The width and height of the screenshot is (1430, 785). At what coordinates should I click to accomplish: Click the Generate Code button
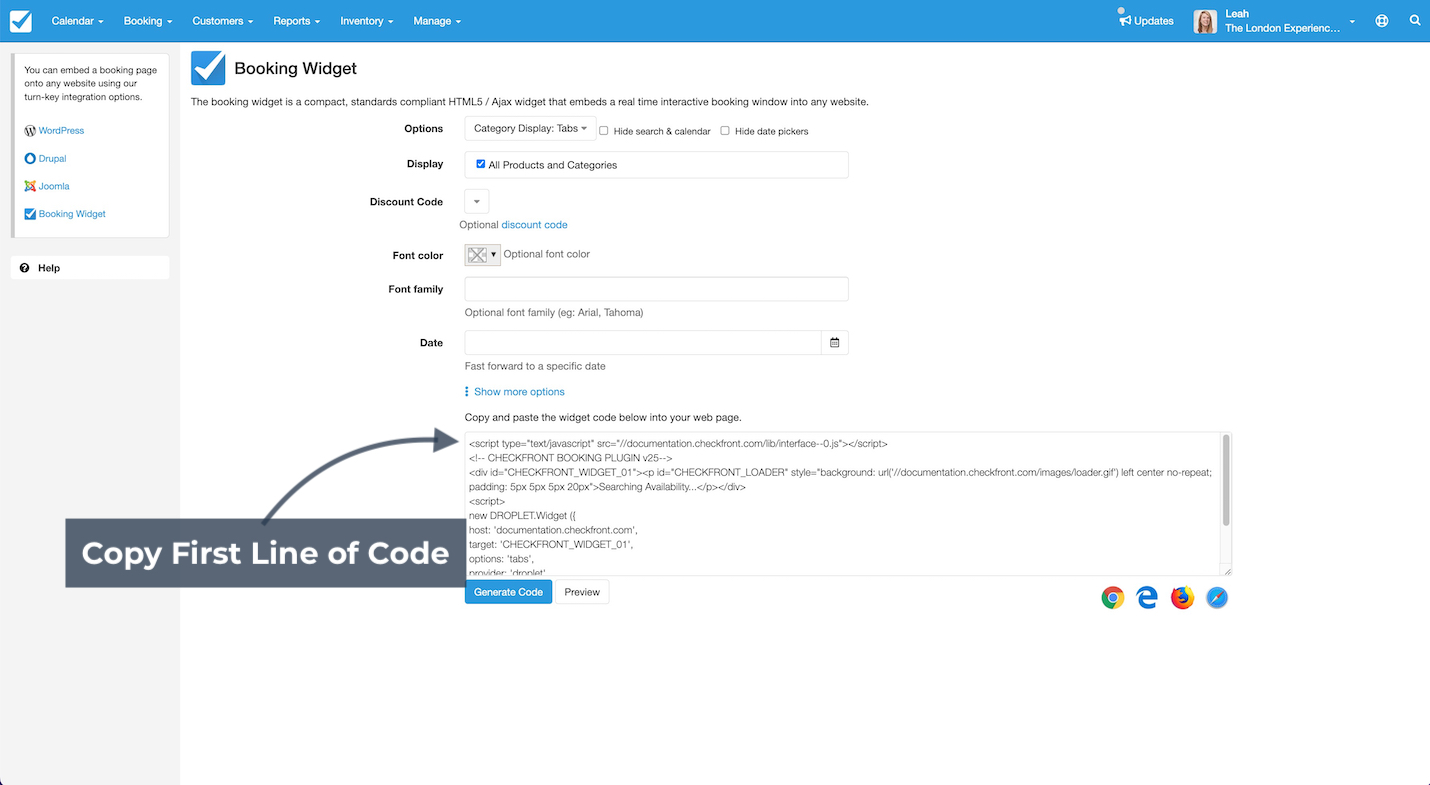(508, 592)
